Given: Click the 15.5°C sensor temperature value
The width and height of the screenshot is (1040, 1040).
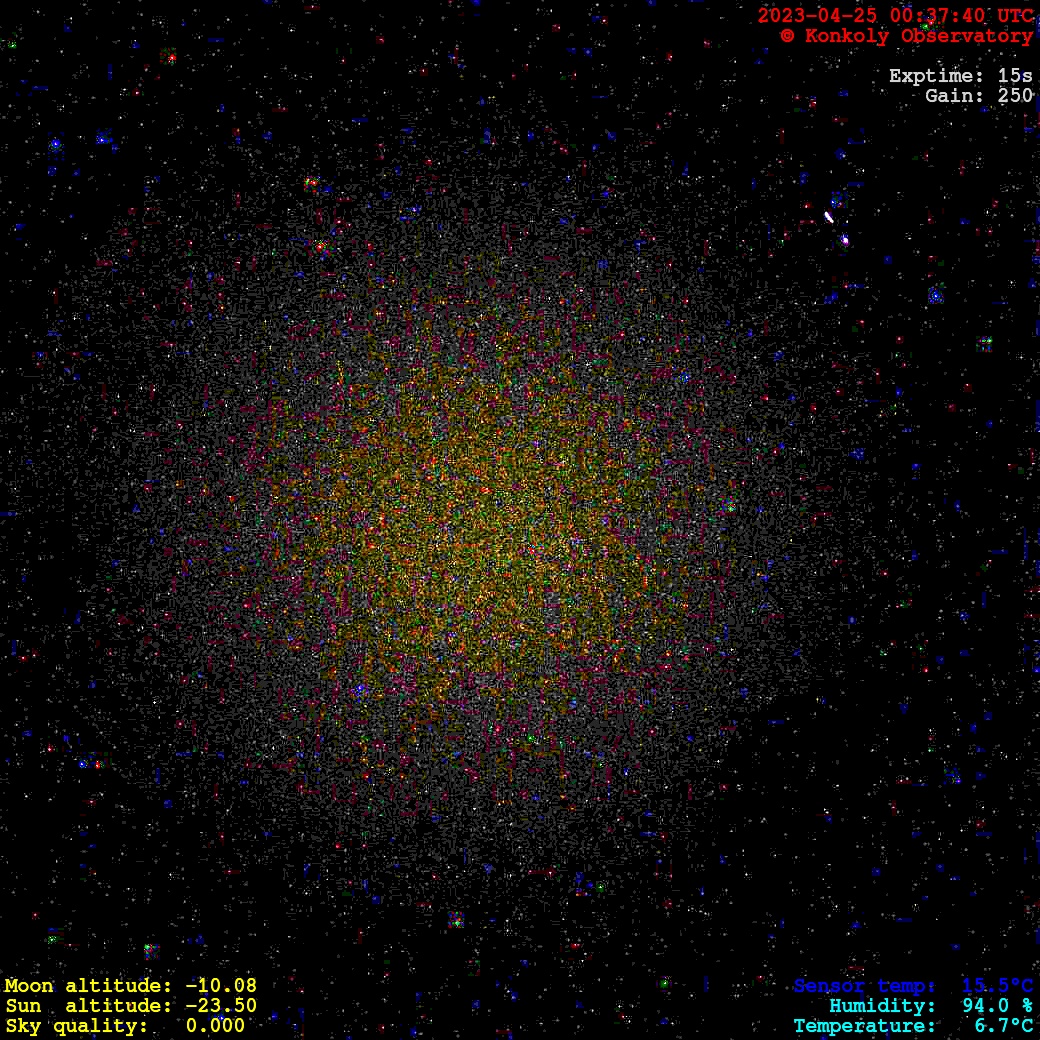Looking at the screenshot, I should (997, 986).
